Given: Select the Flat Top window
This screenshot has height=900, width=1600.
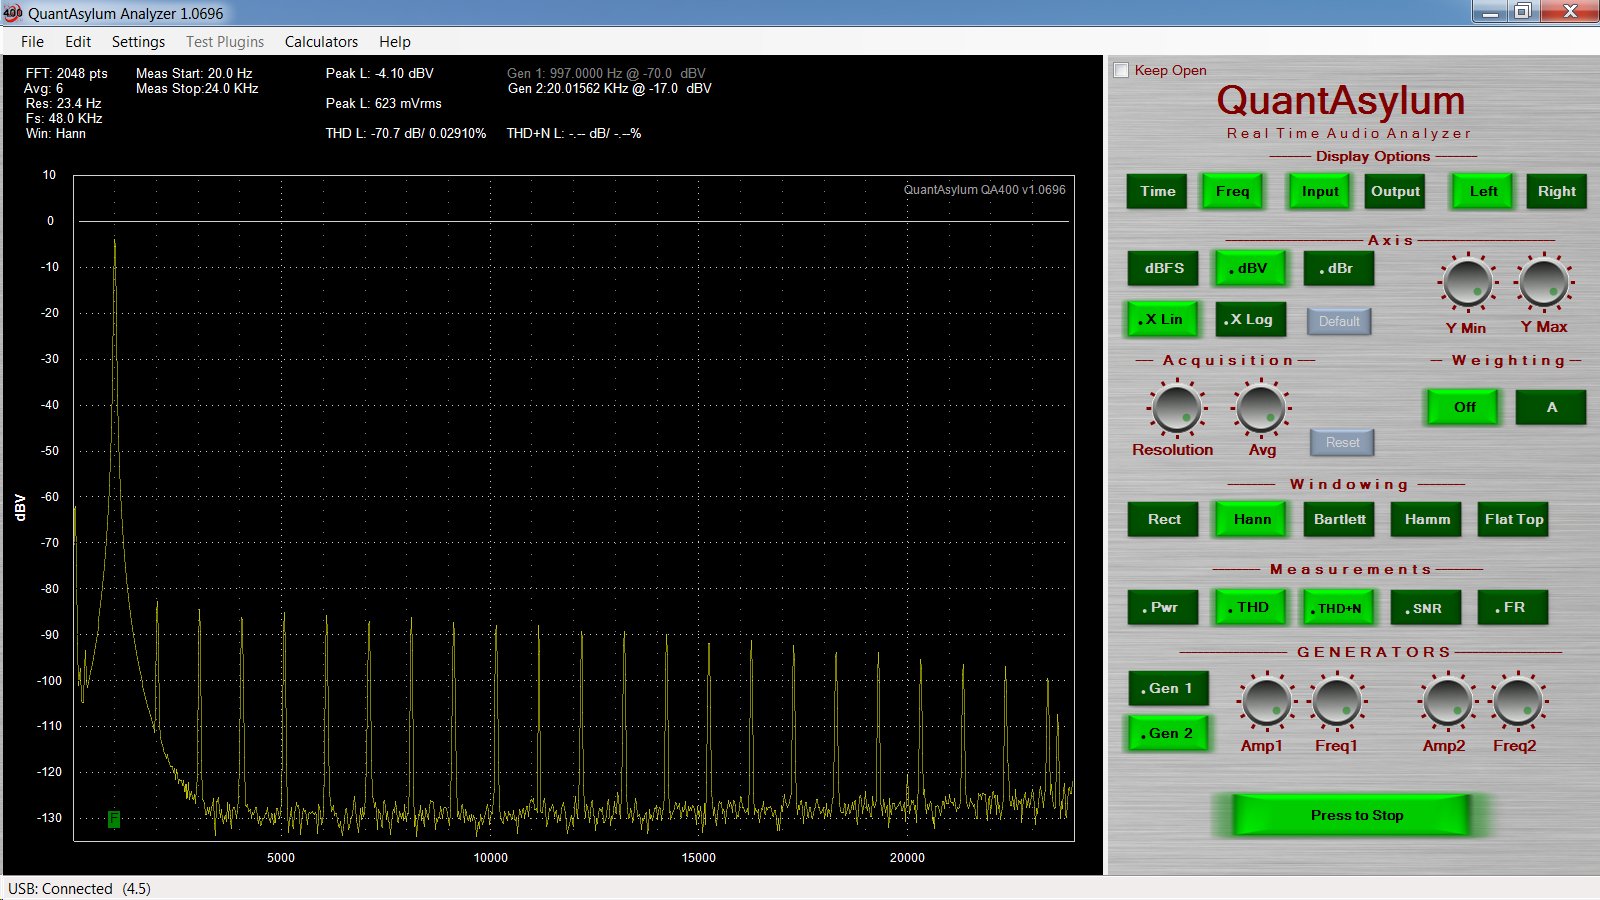Looking at the screenshot, I should [1514, 519].
